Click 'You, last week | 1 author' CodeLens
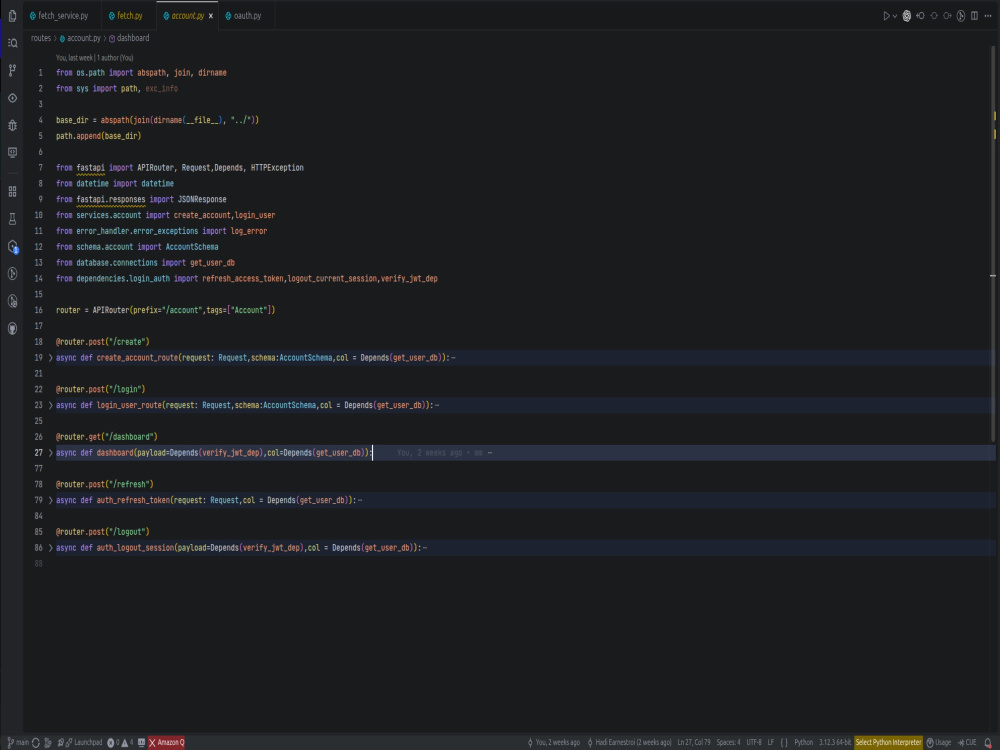 [x=94, y=58]
